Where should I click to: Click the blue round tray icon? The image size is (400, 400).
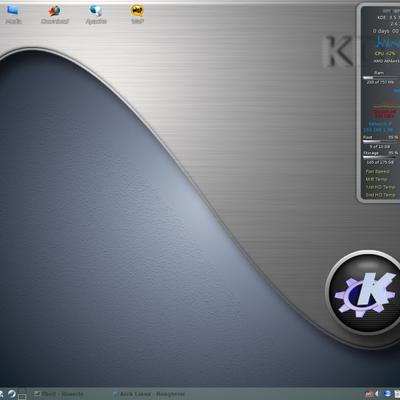388,394
